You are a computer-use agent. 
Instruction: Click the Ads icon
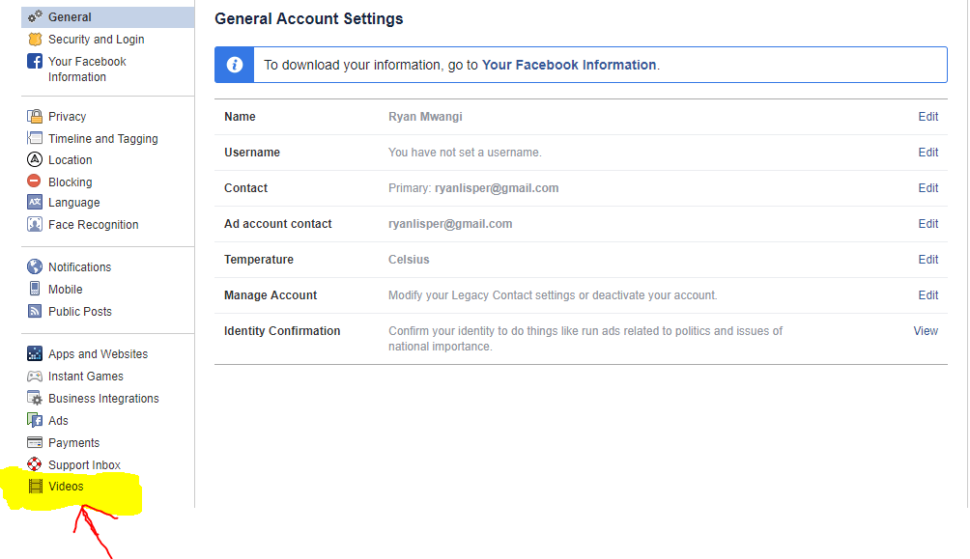pos(35,420)
